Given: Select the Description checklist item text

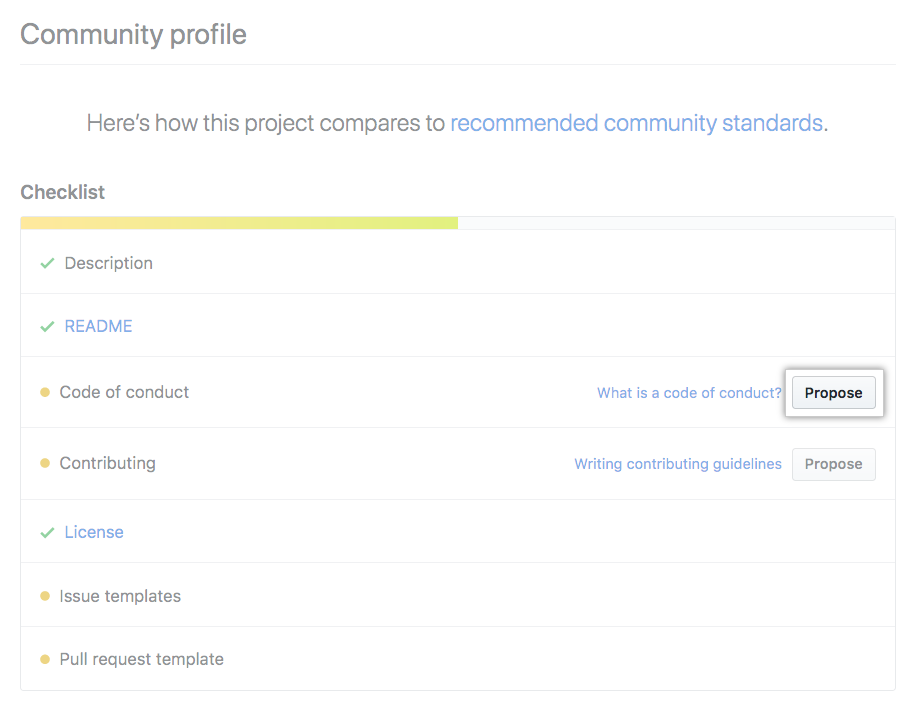Looking at the screenshot, I should click(108, 264).
